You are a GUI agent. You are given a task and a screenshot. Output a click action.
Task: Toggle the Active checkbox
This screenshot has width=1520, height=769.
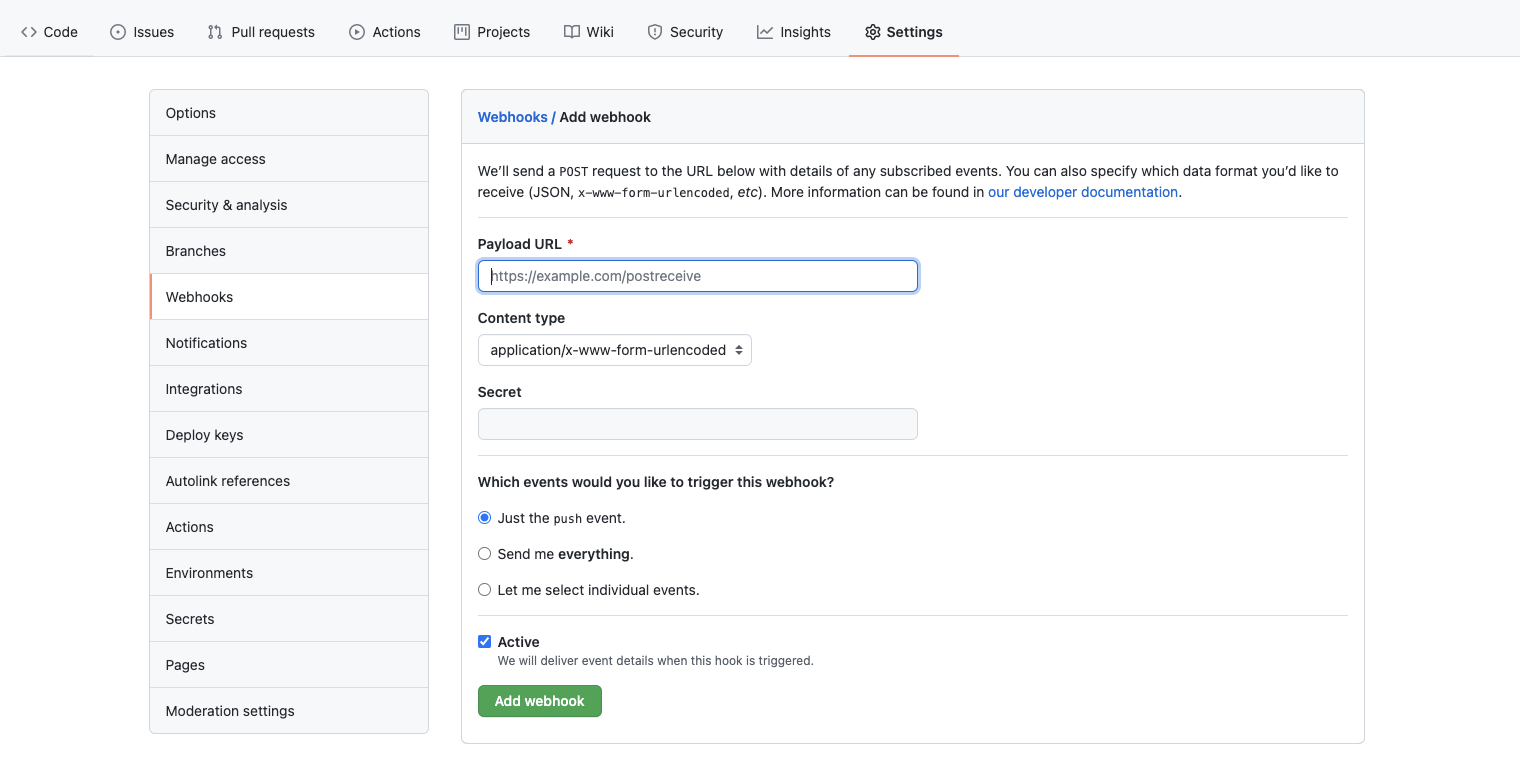pyautogui.click(x=485, y=642)
